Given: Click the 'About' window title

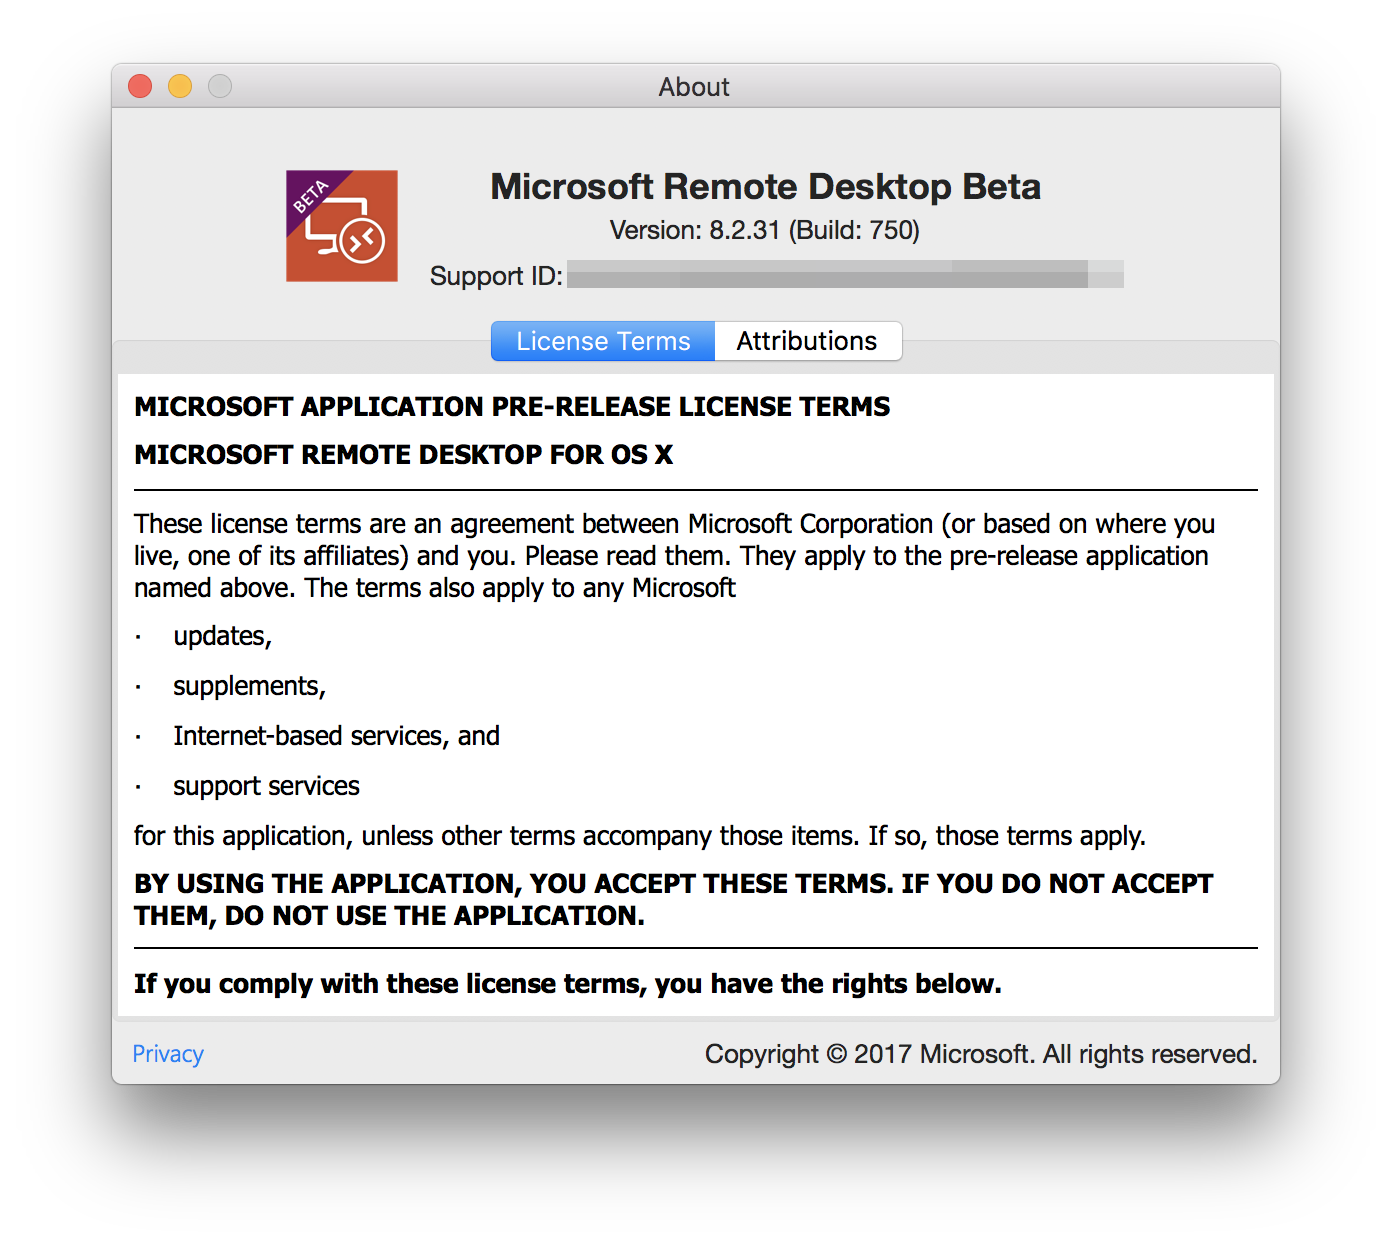Looking at the screenshot, I should (x=694, y=87).
